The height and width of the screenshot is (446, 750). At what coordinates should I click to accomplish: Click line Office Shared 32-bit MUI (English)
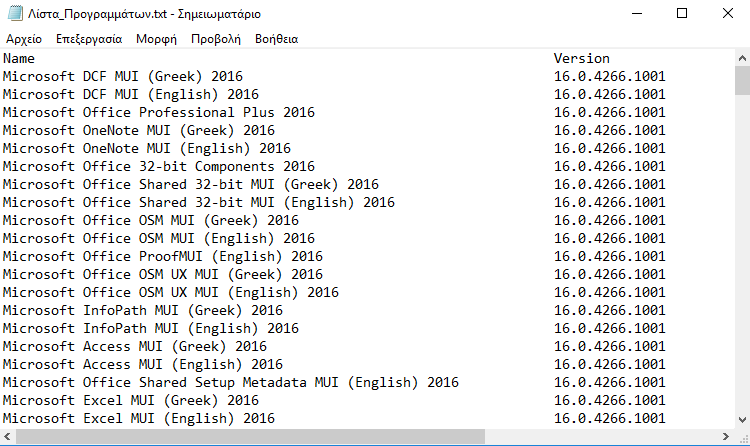tap(199, 202)
